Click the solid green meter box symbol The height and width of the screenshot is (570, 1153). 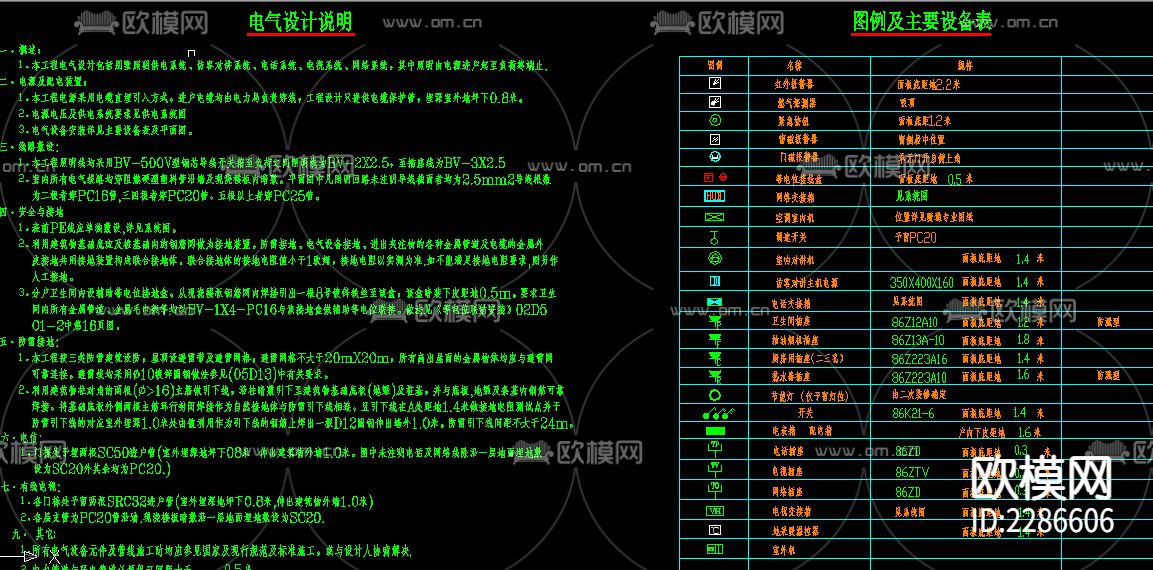click(715, 431)
